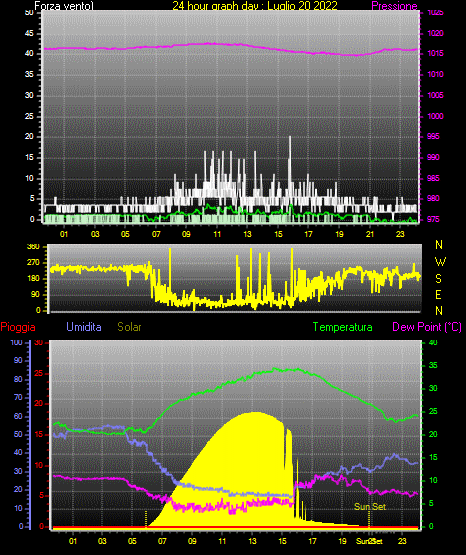
Task: Click the 'E' compass letter beside direction chart
Action: (438, 294)
